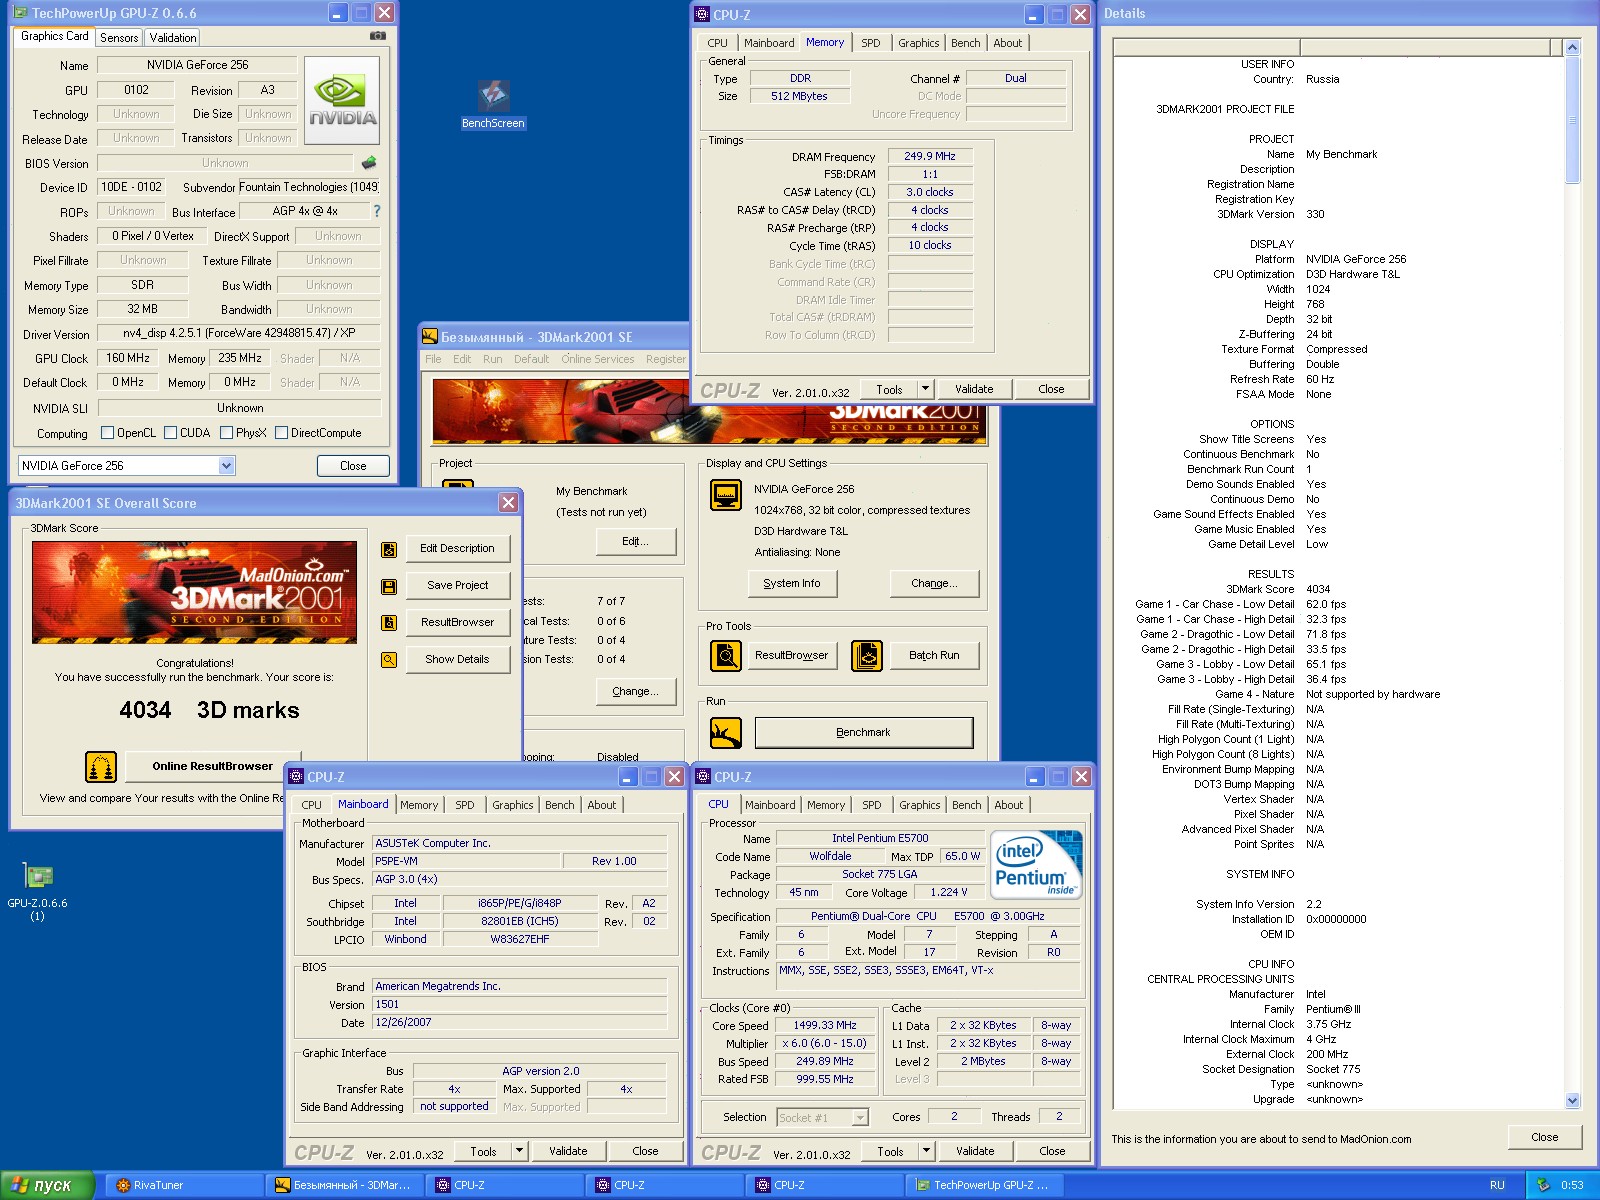This screenshot has height=1200, width=1600.
Task: Click the Benchmark run button
Action: pos(863,733)
